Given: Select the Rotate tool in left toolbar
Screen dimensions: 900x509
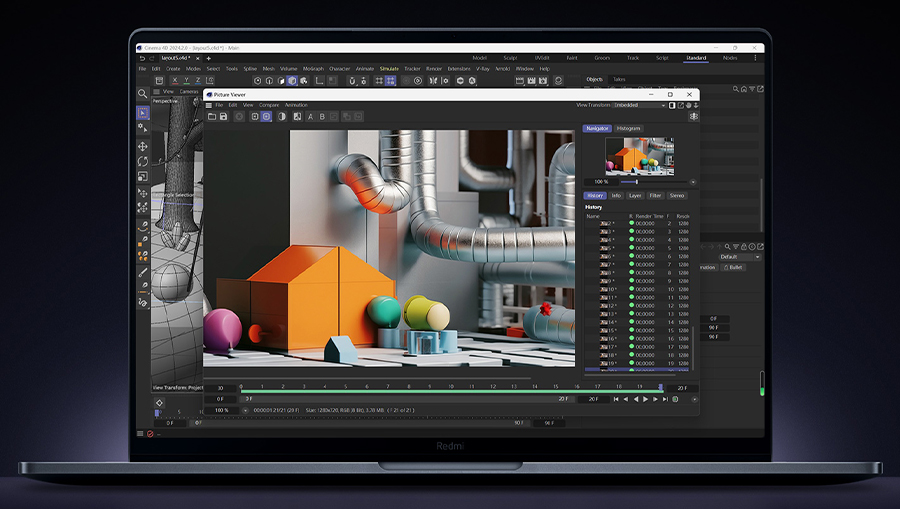Looking at the screenshot, I should click(142, 161).
